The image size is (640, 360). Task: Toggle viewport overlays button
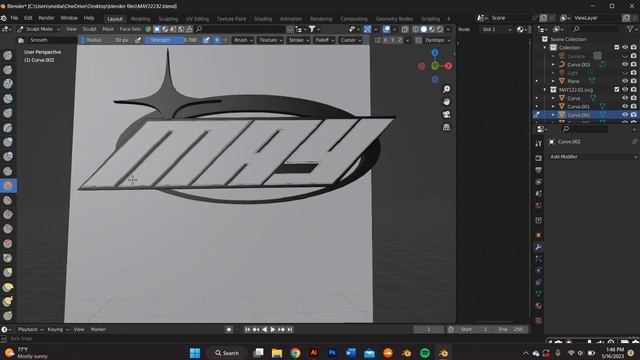coord(387,29)
